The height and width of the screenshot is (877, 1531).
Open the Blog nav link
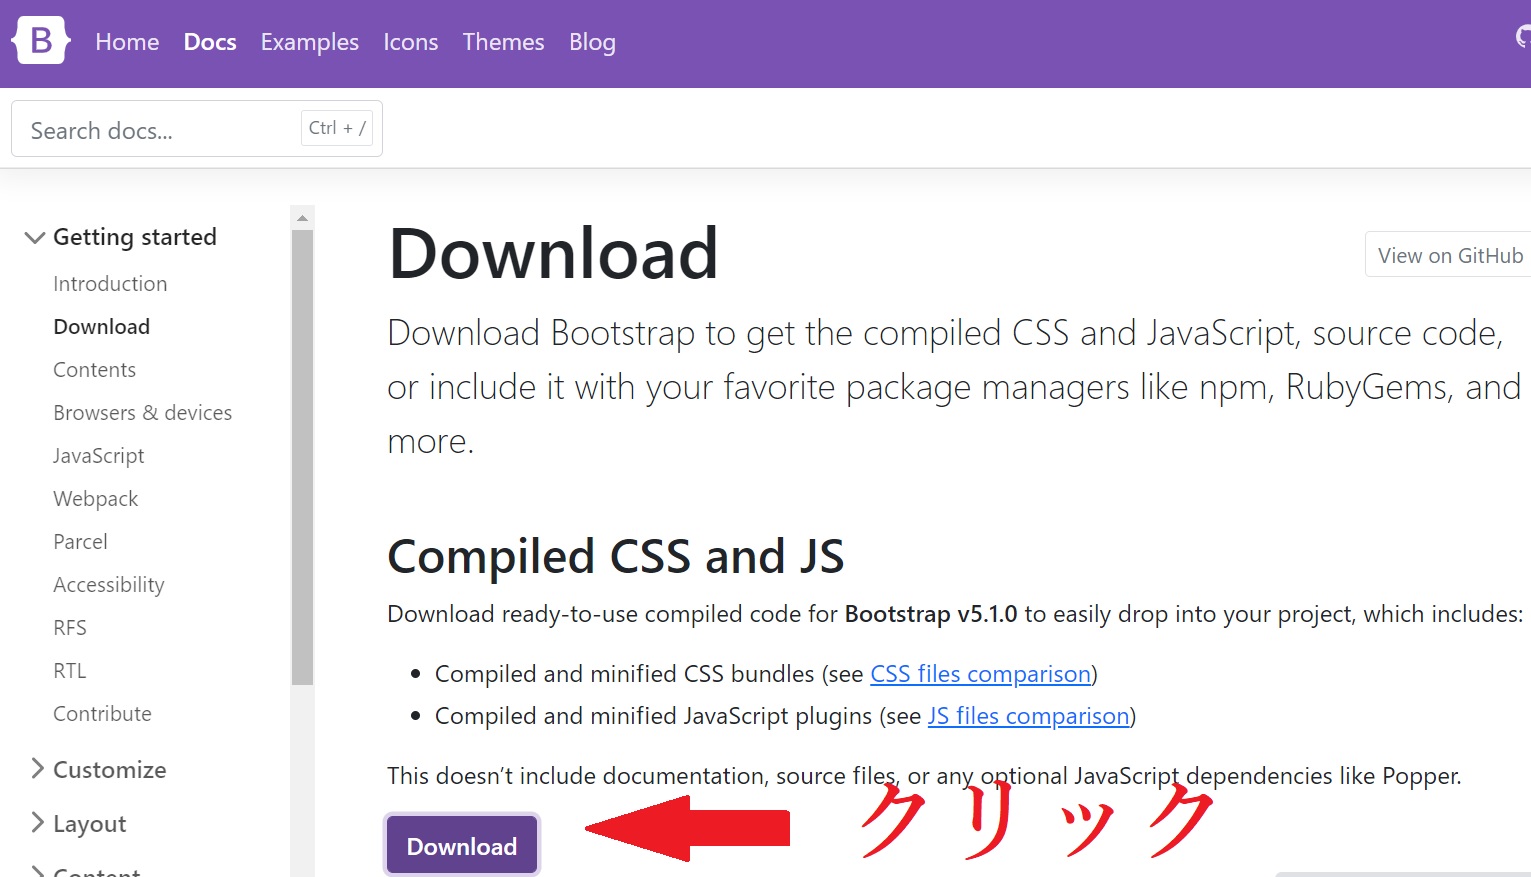[592, 42]
